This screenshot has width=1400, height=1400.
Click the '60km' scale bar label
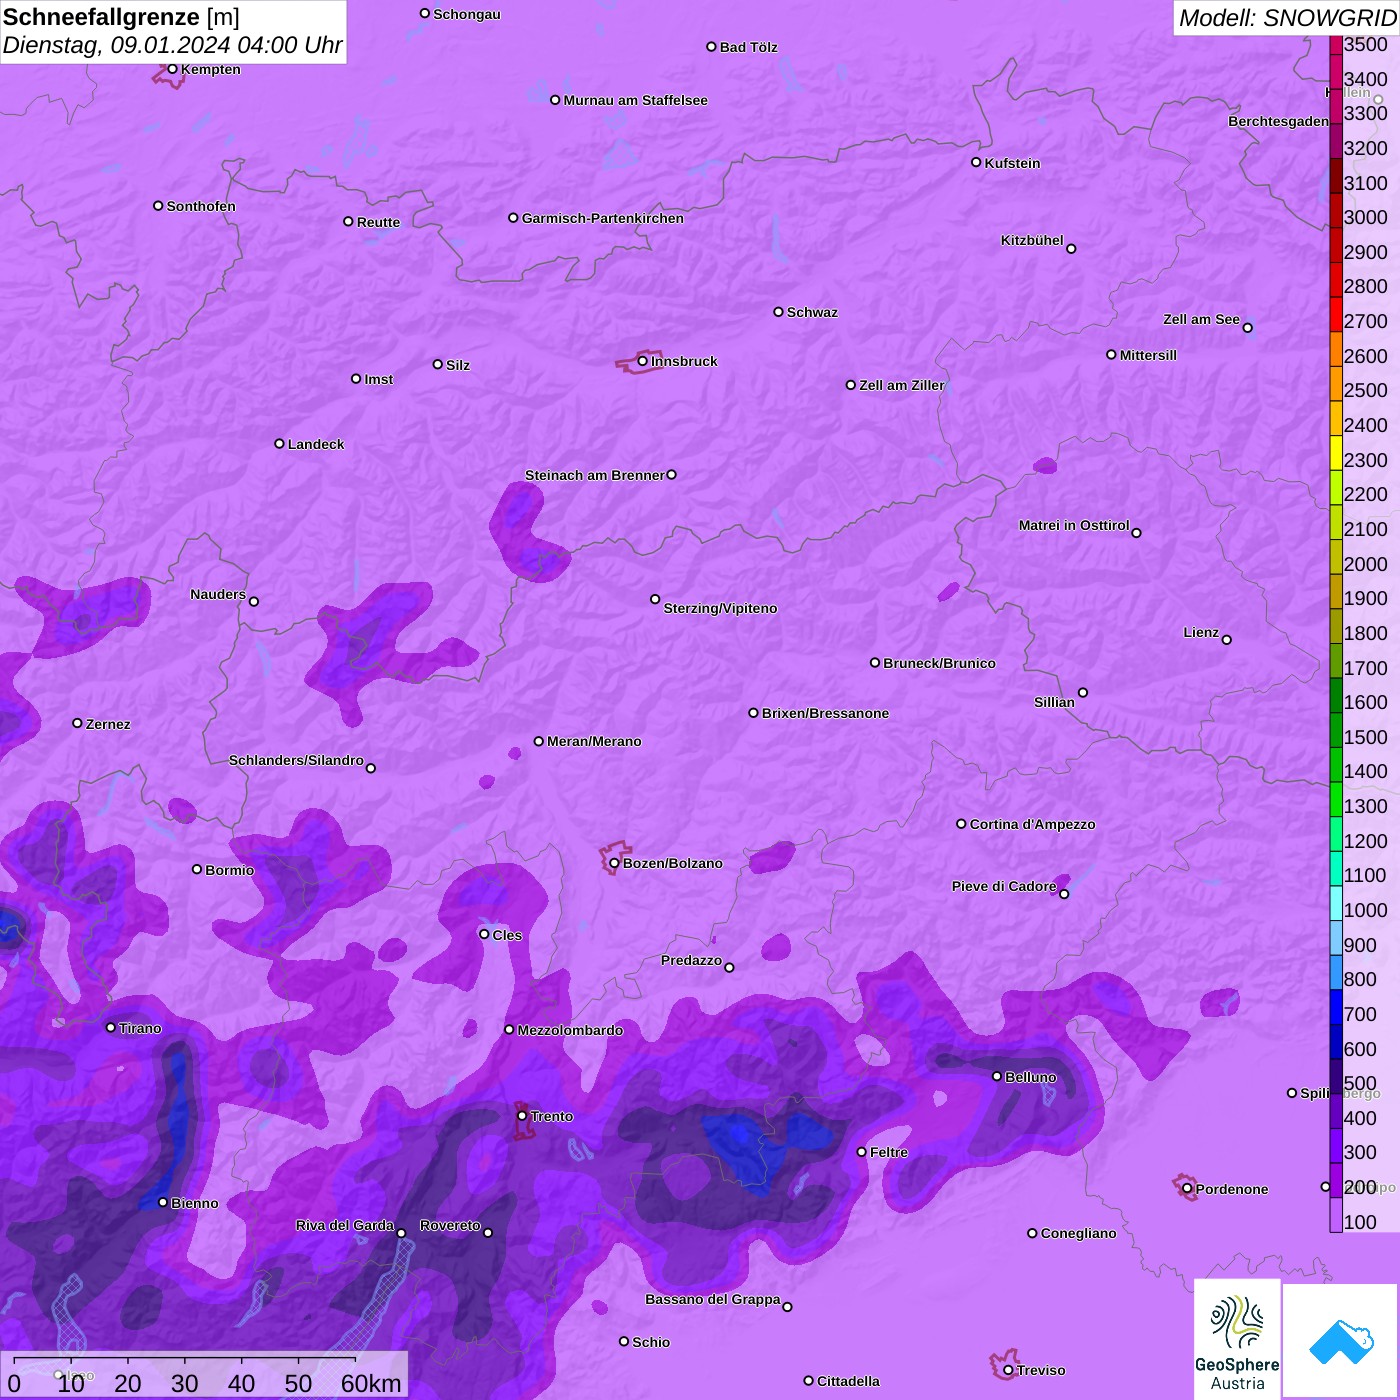click(371, 1384)
